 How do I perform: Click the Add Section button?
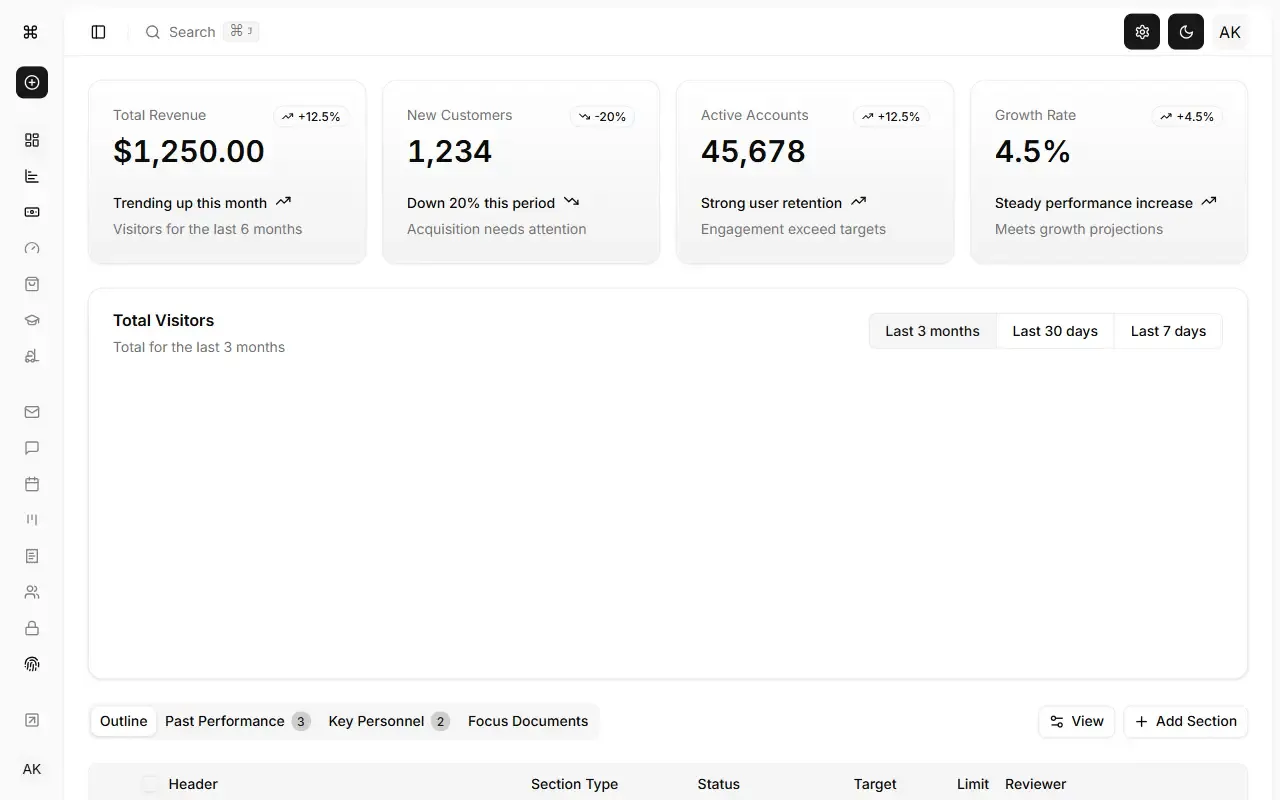(1186, 721)
